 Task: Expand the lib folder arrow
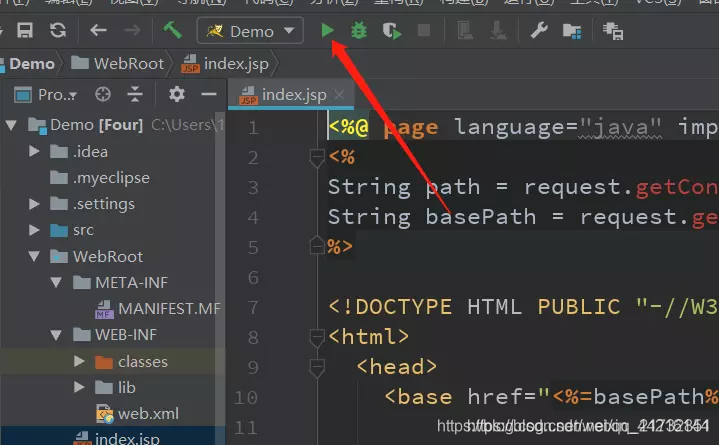(x=79, y=387)
